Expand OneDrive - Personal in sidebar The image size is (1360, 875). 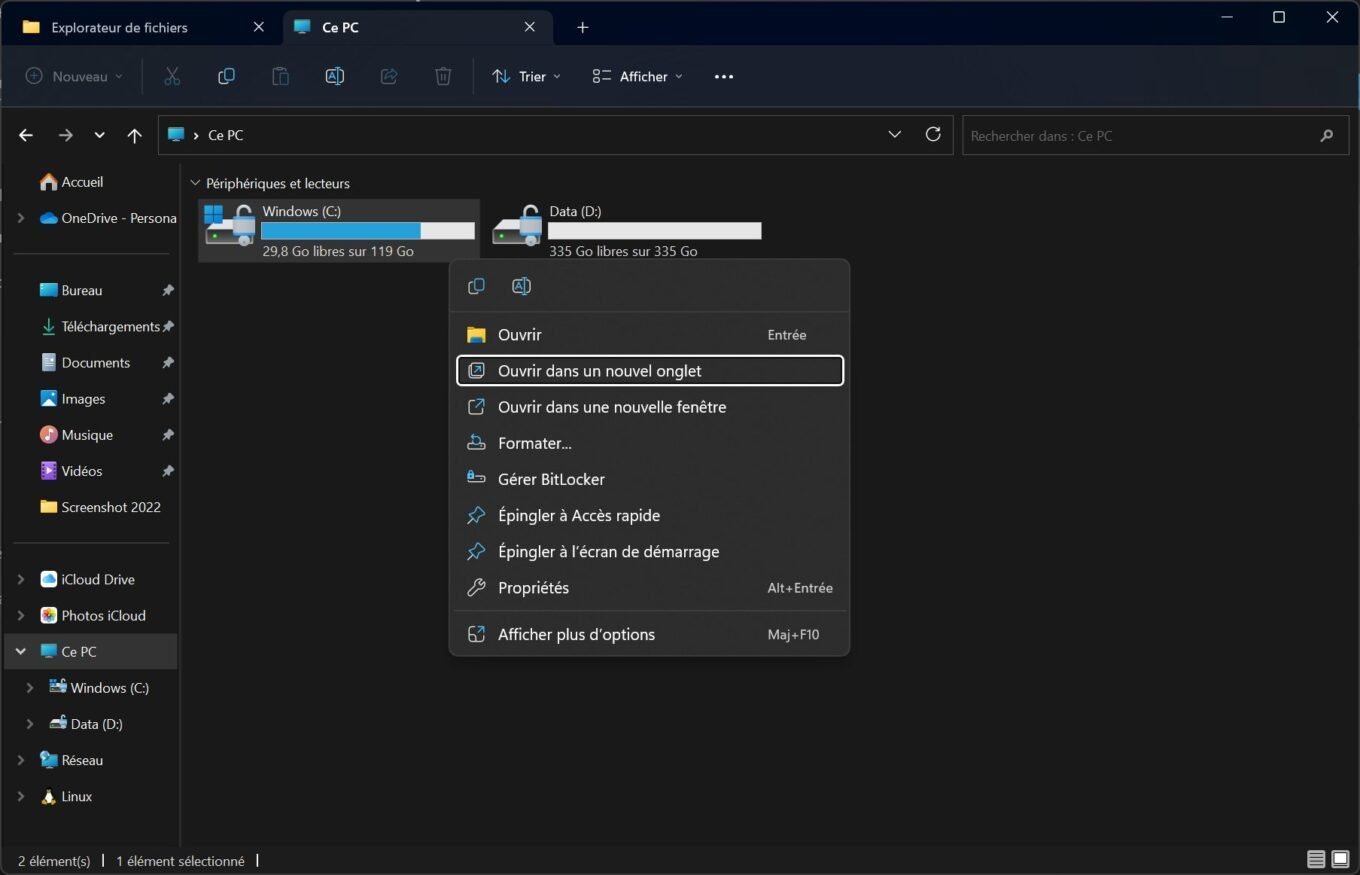(21, 218)
